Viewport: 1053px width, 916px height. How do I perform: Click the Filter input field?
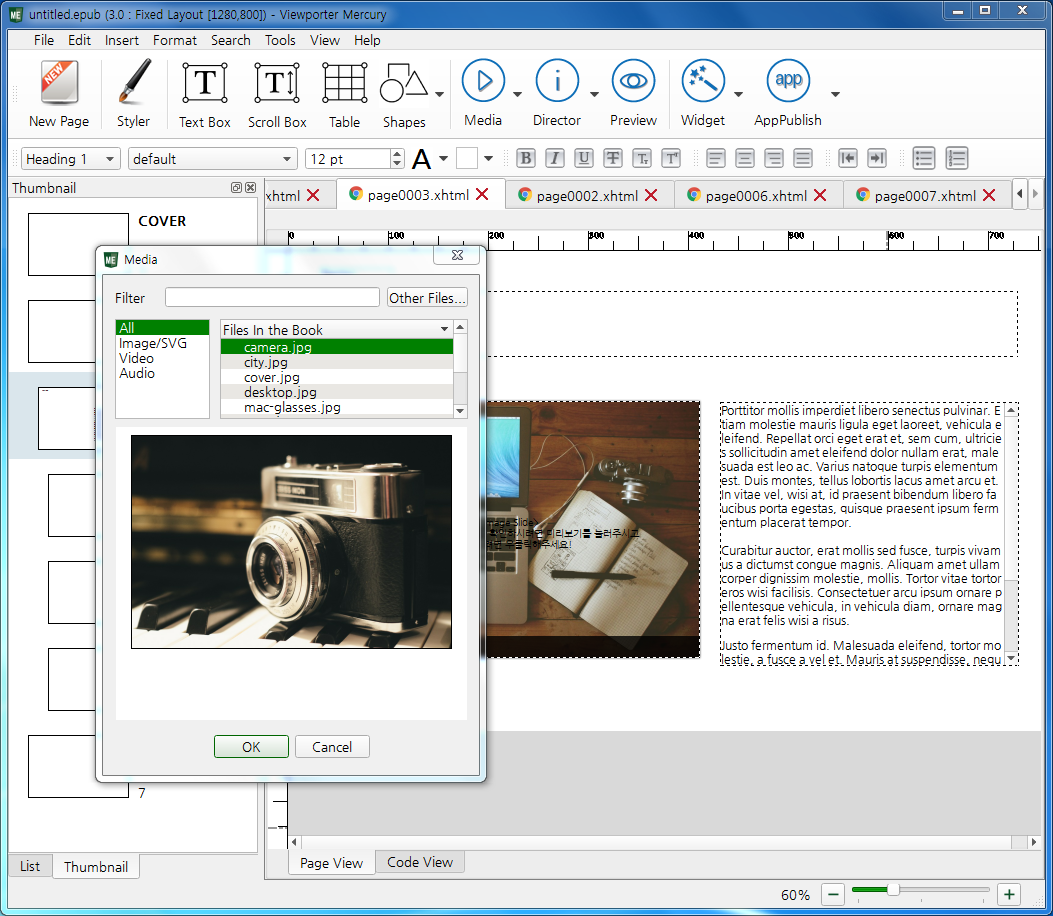tap(273, 297)
